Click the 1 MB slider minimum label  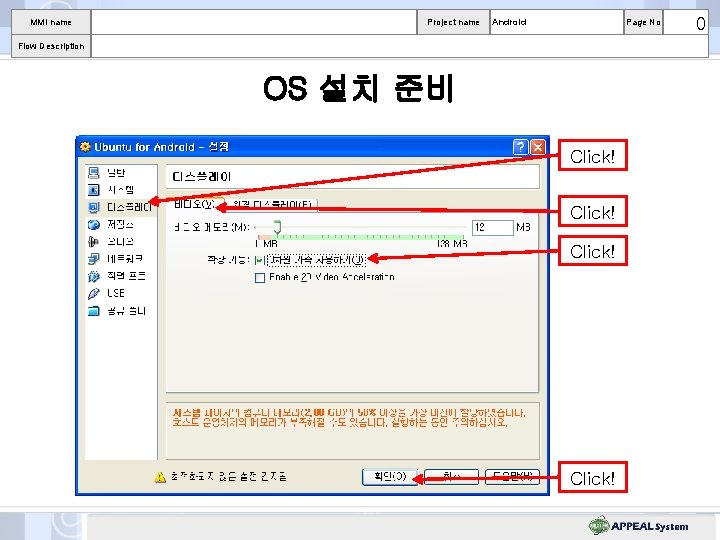point(267,243)
